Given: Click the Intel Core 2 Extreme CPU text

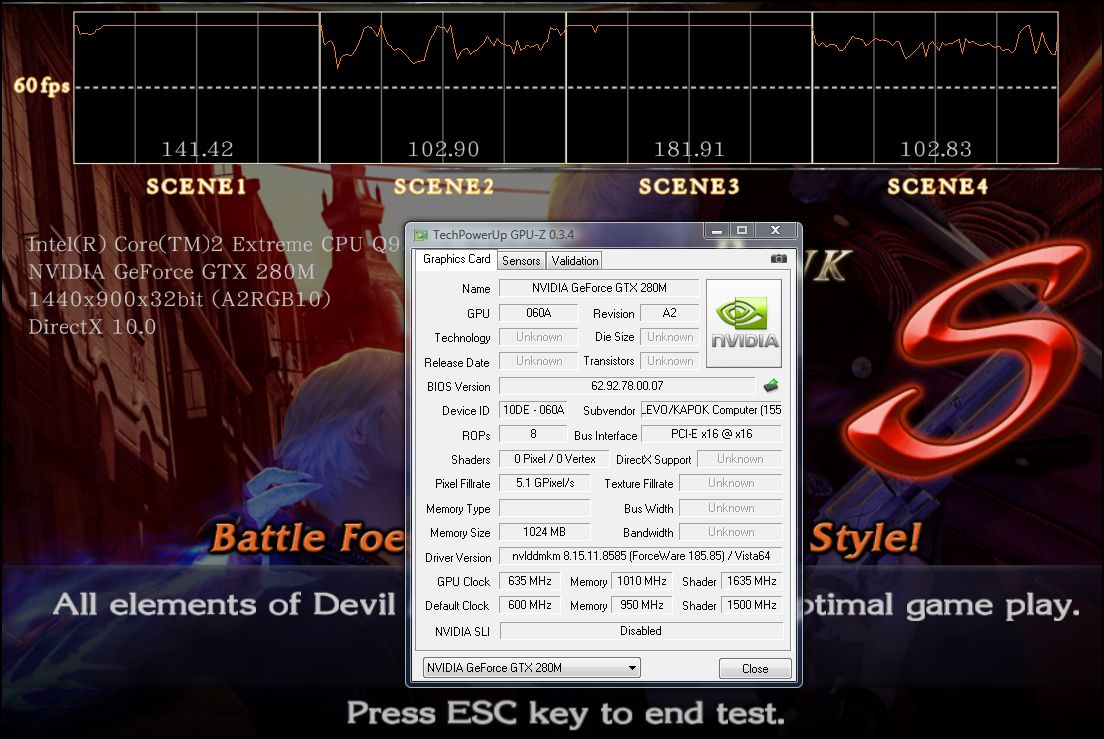Looking at the screenshot, I should point(214,244).
